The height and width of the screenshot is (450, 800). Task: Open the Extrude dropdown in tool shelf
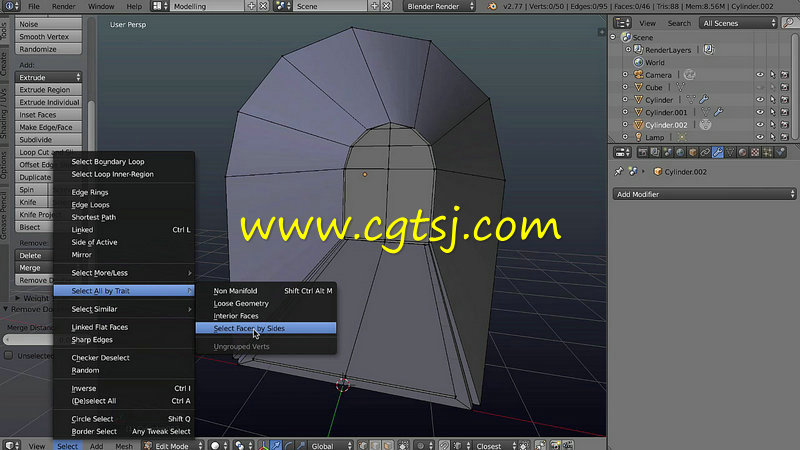coord(48,77)
